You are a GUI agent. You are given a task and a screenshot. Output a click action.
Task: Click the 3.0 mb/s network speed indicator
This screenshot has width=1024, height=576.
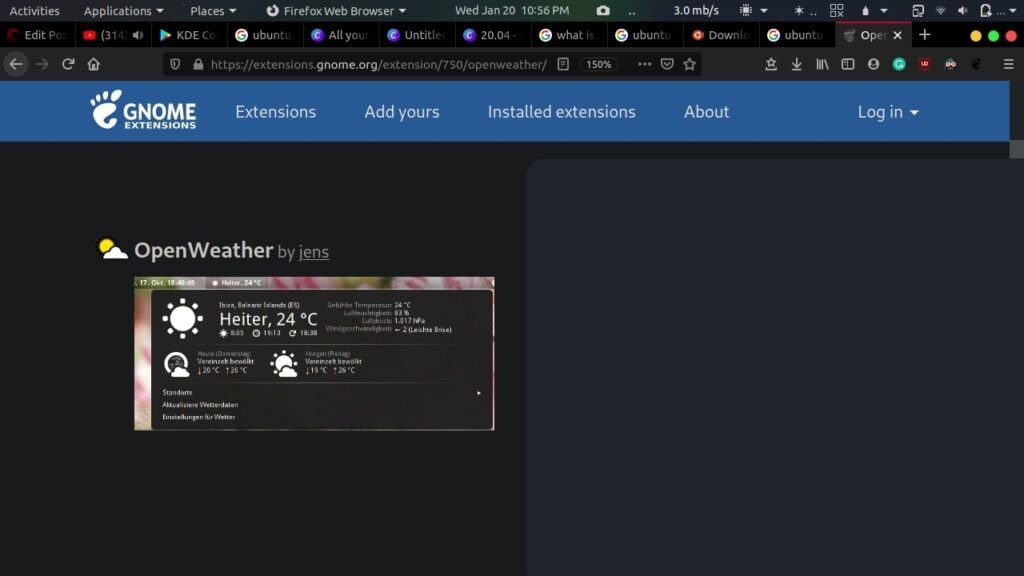(x=696, y=10)
